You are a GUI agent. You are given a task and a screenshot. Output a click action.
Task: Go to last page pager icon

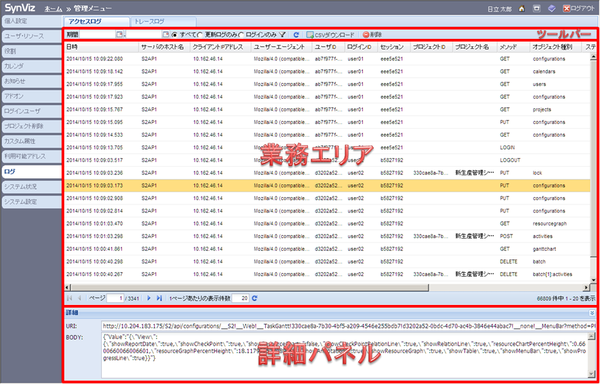pyautogui.click(x=159, y=298)
